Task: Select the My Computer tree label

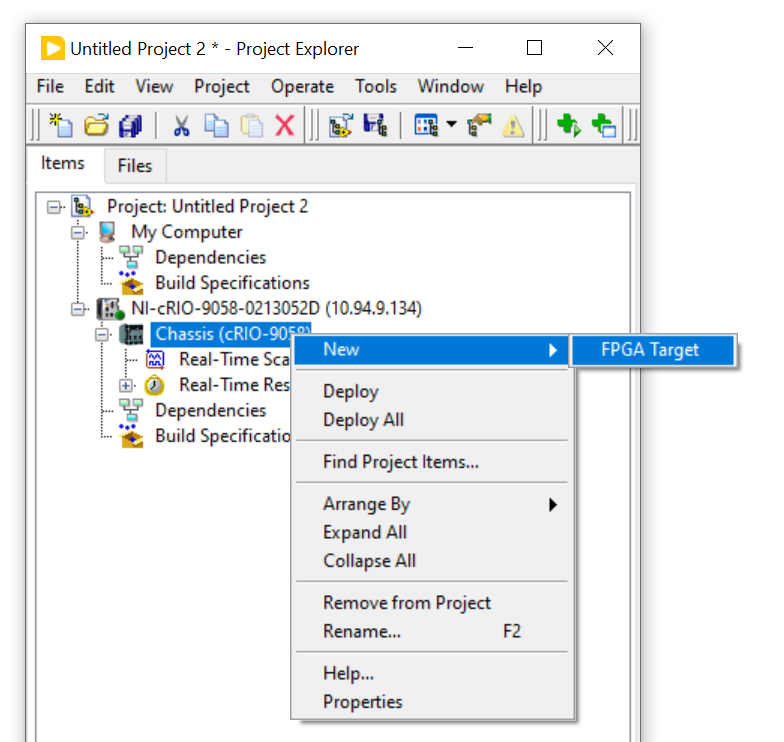Action: click(x=186, y=232)
